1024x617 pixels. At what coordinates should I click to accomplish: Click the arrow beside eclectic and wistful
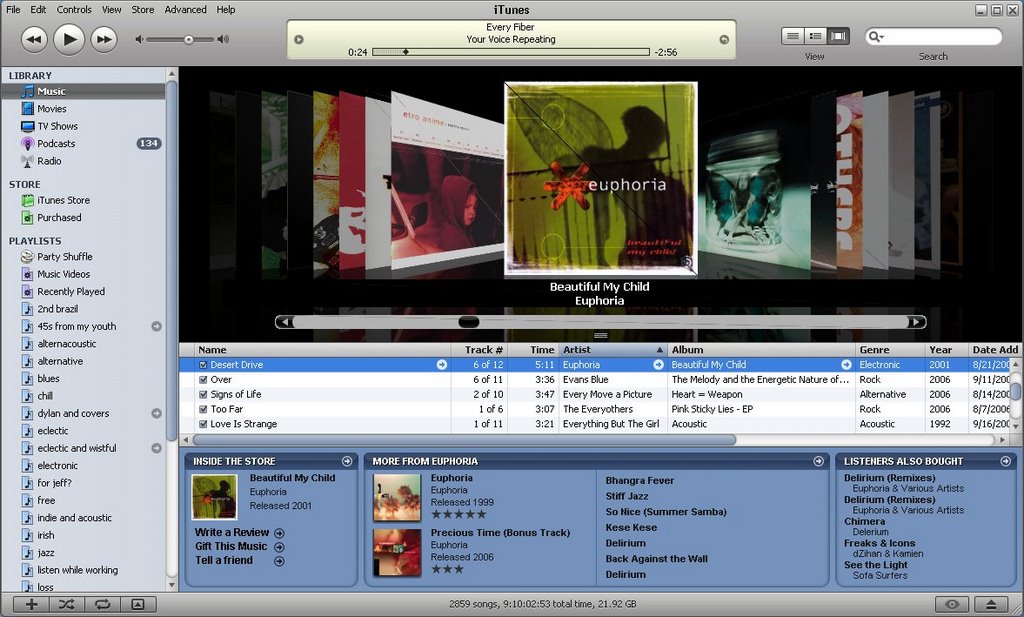click(156, 448)
